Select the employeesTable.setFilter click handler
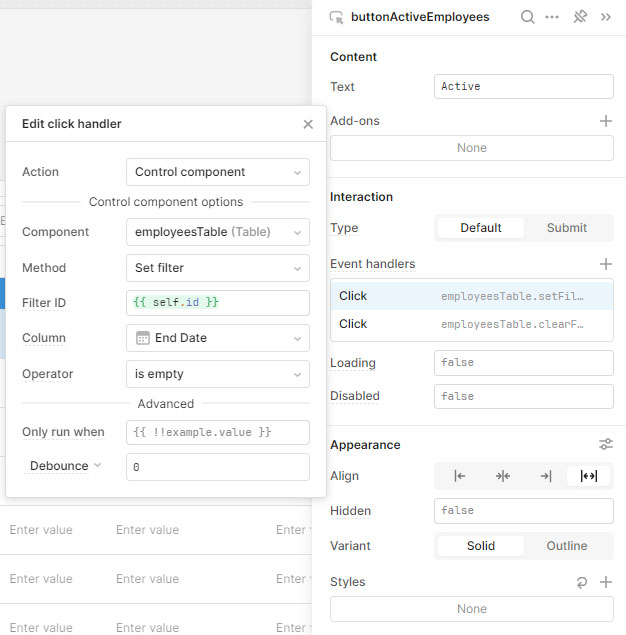Screen dimensions: 626x635 (x=471, y=296)
